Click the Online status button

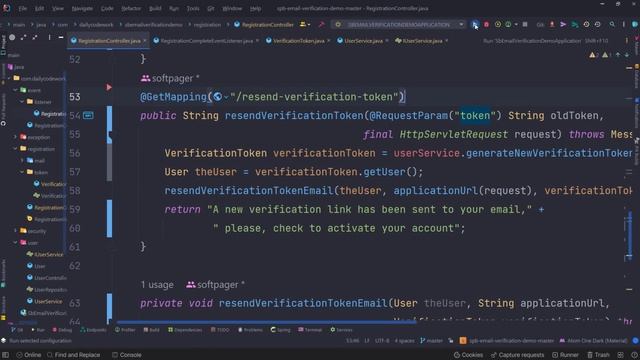click(29, 355)
